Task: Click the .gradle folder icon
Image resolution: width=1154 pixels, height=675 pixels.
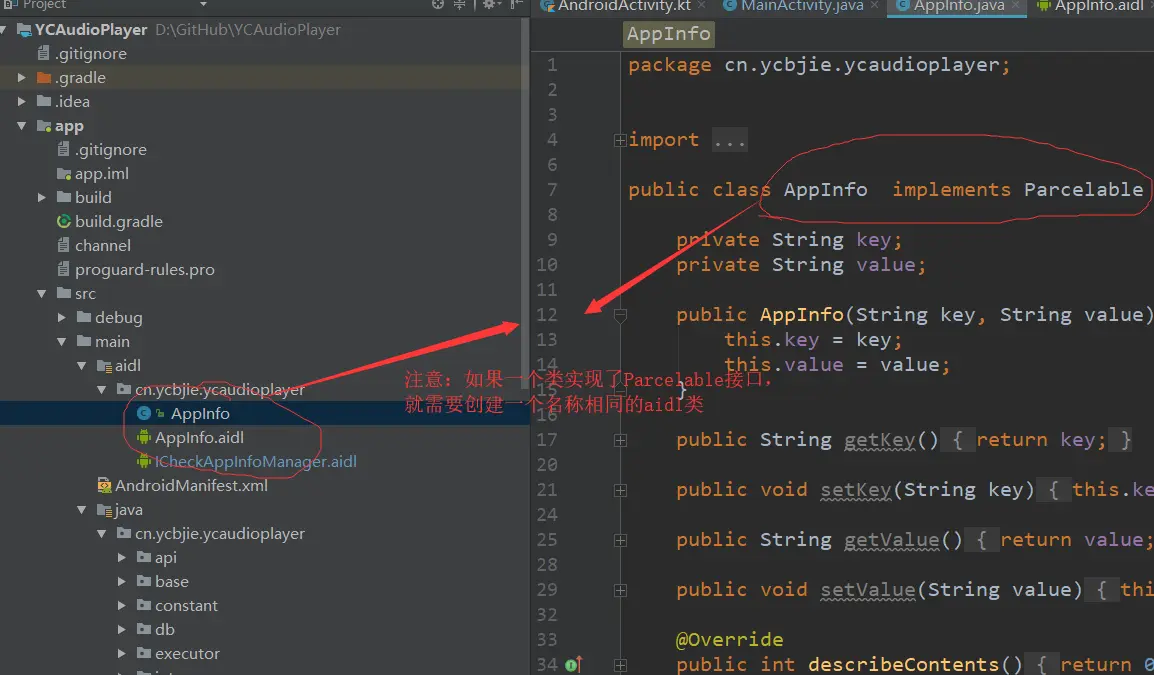Action: click(x=44, y=77)
